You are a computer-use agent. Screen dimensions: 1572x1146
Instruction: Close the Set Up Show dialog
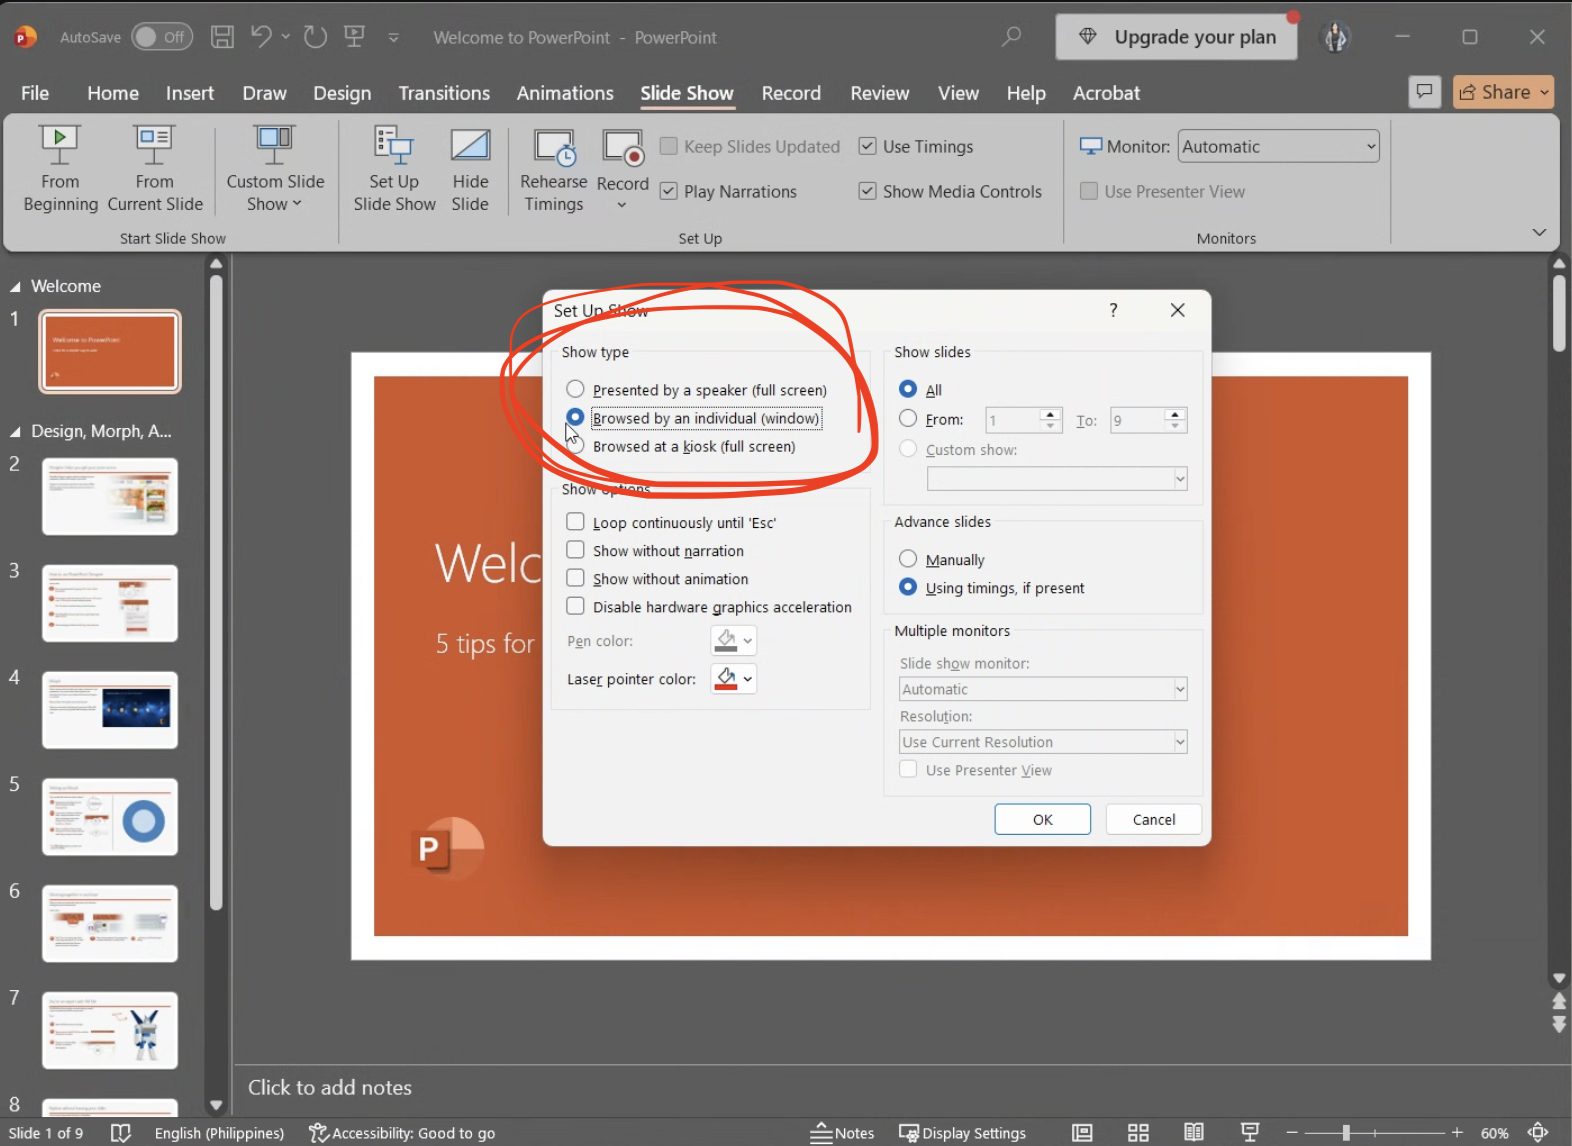pos(1178,310)
